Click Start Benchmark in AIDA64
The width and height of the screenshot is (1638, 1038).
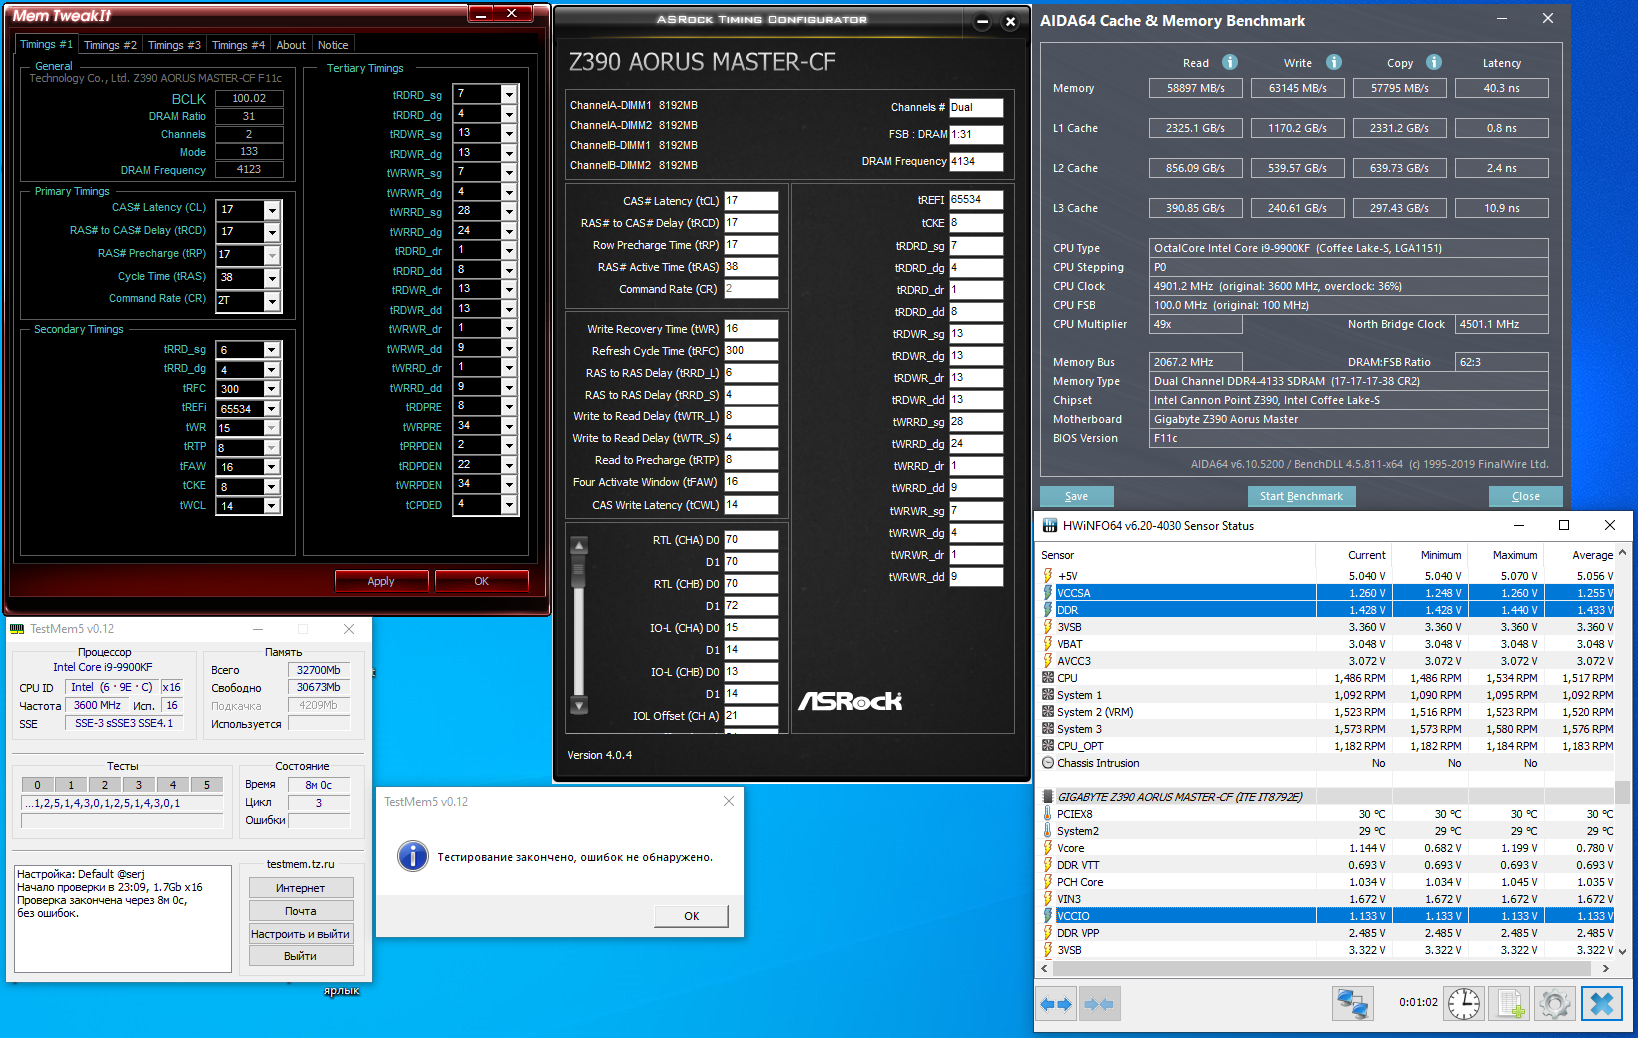coord(1301,496)
